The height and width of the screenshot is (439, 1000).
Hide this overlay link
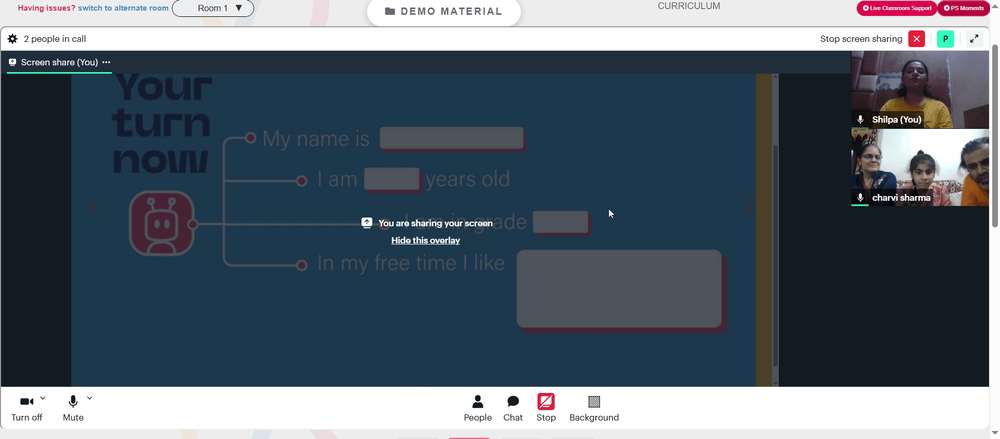(x=425, y=241)
